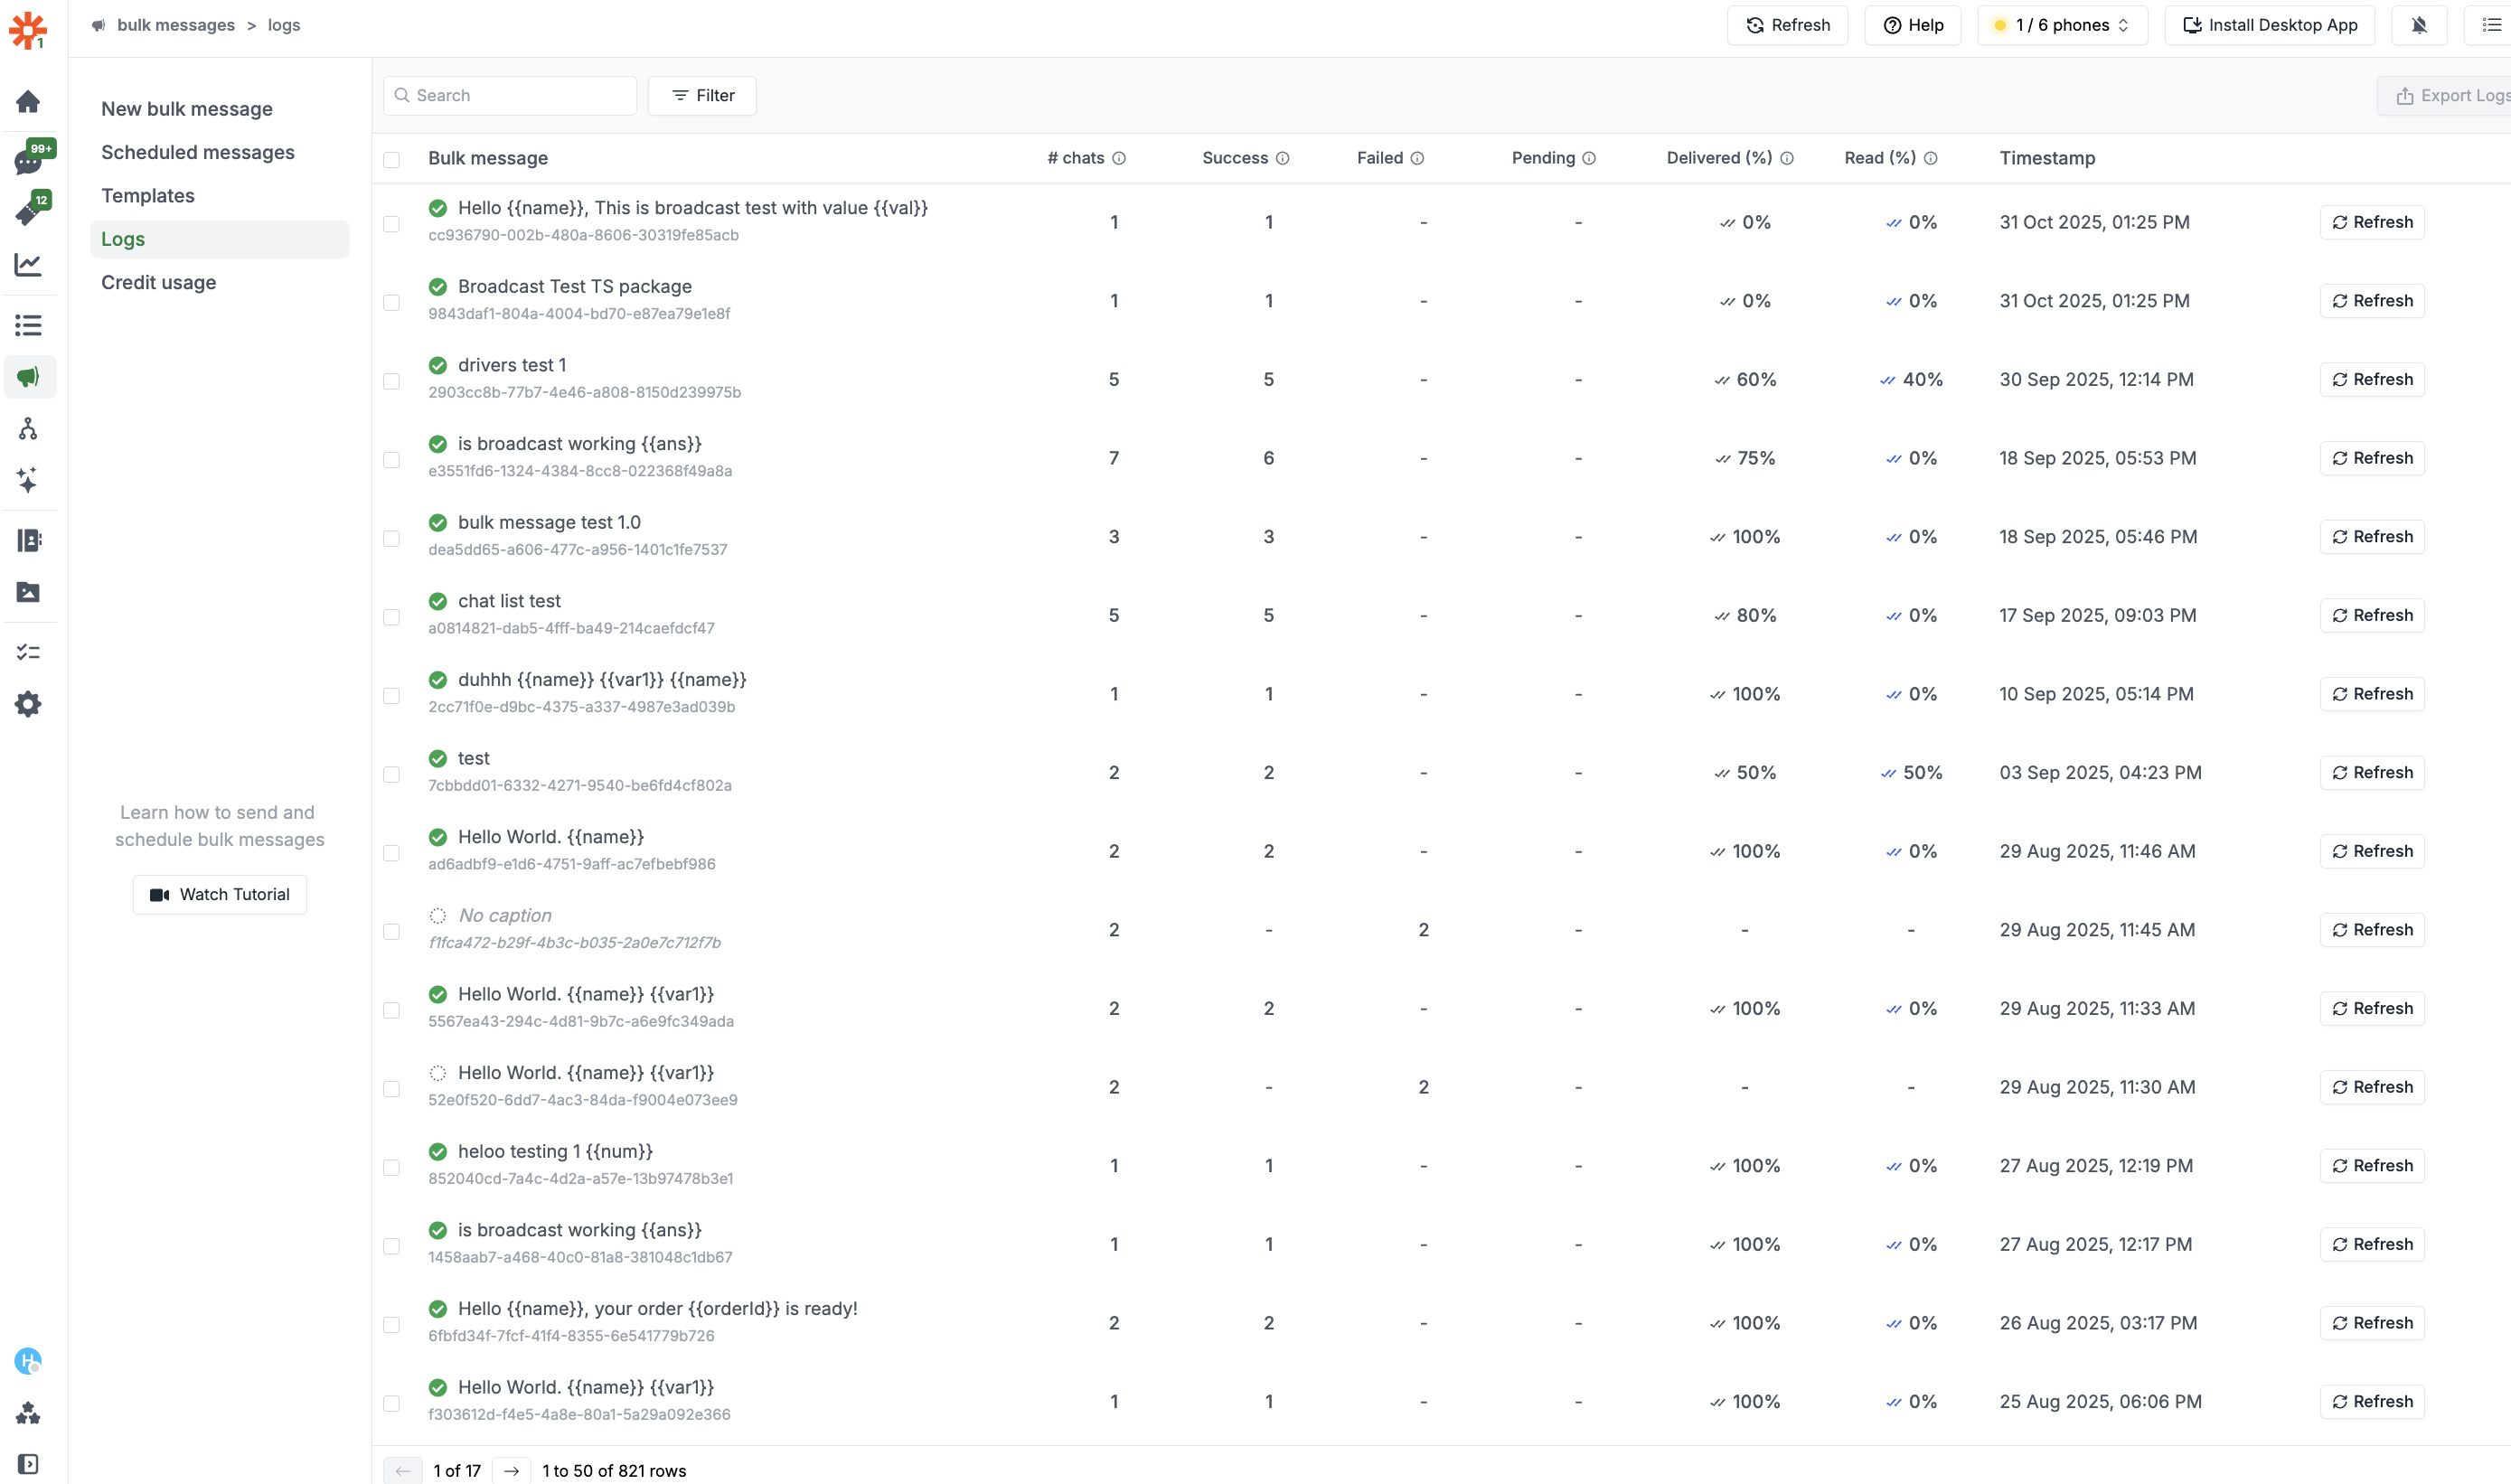Expand the 1 / 6 phones dropdown
This screenshot has width=2511, height=1484.
[x=2062, y=25]
